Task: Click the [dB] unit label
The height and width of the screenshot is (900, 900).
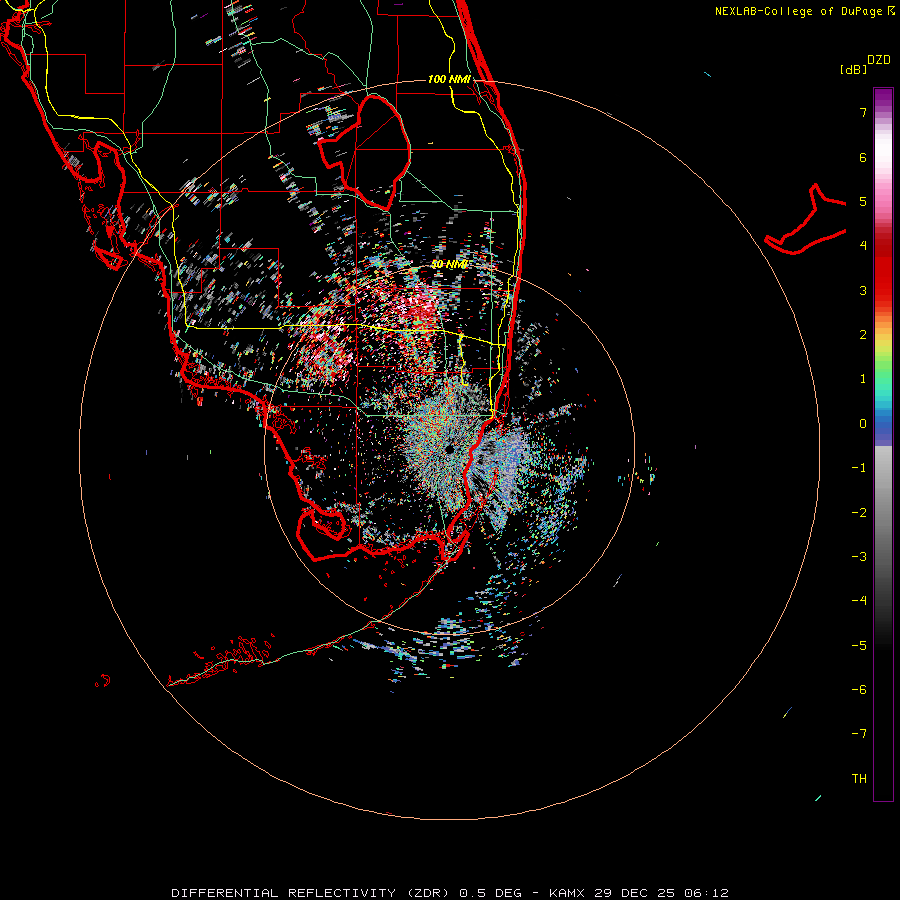Action: click(853, 69)
